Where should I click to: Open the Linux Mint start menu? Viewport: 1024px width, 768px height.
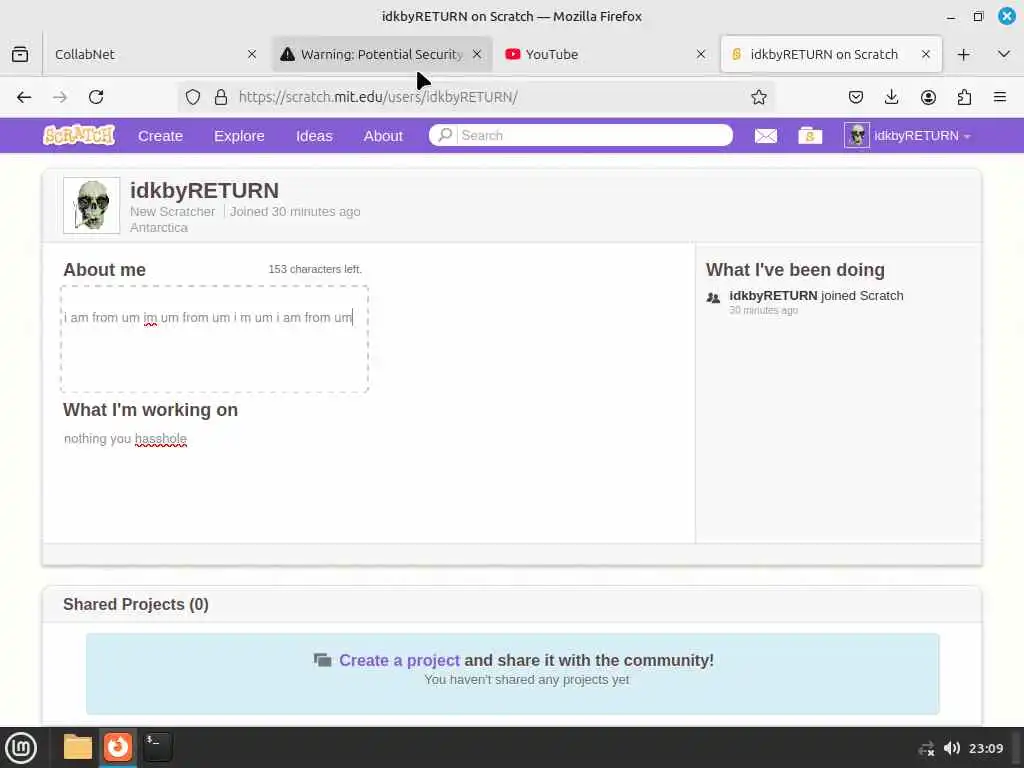point(21,747)
